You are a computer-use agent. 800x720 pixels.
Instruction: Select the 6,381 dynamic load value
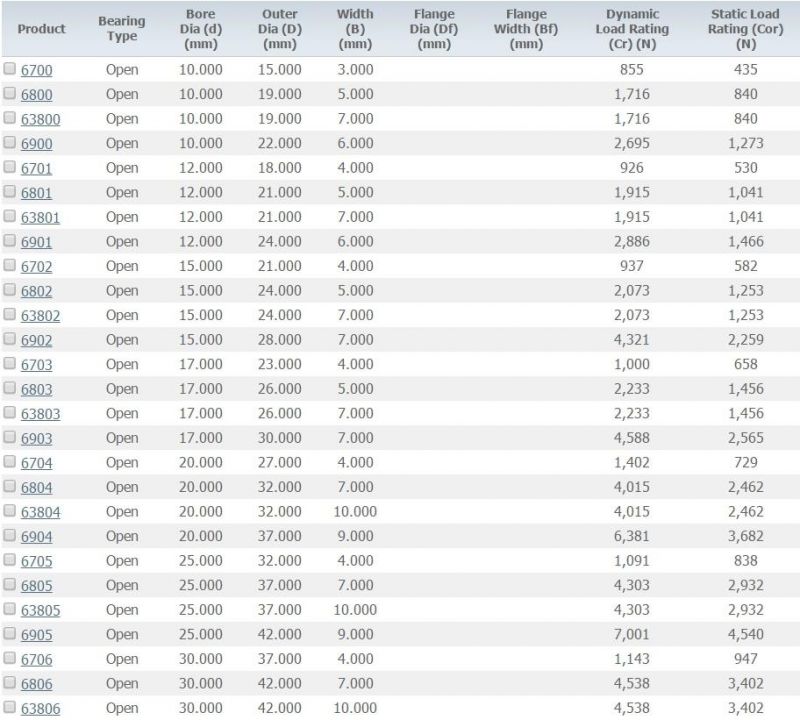pyautogui.click(x=632, y=536)
